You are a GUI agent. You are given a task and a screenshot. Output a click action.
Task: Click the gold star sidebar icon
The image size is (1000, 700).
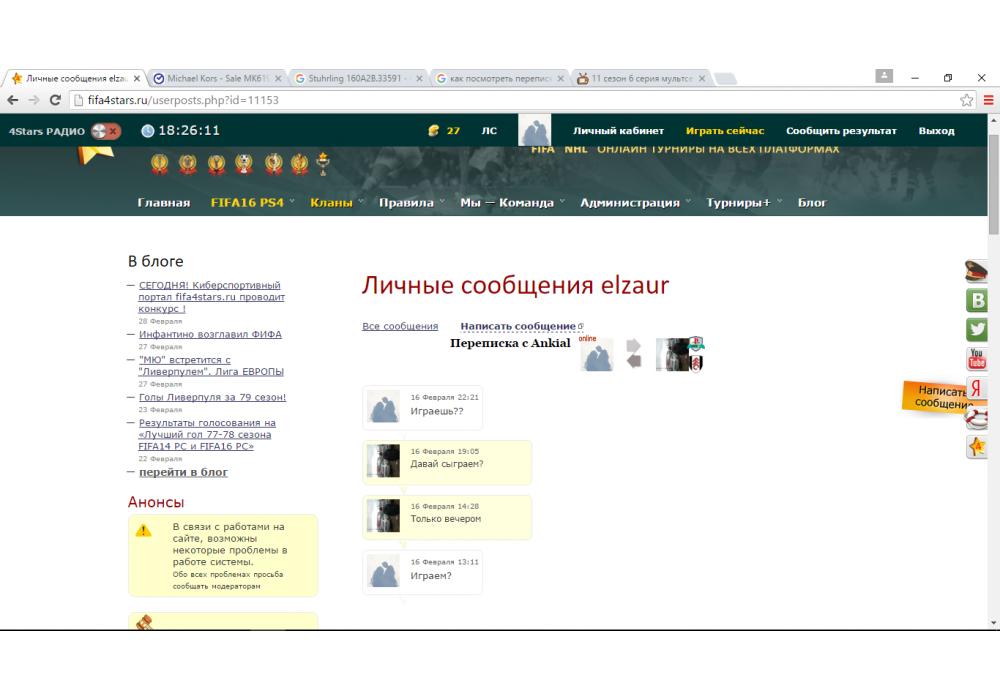[976, 447]
